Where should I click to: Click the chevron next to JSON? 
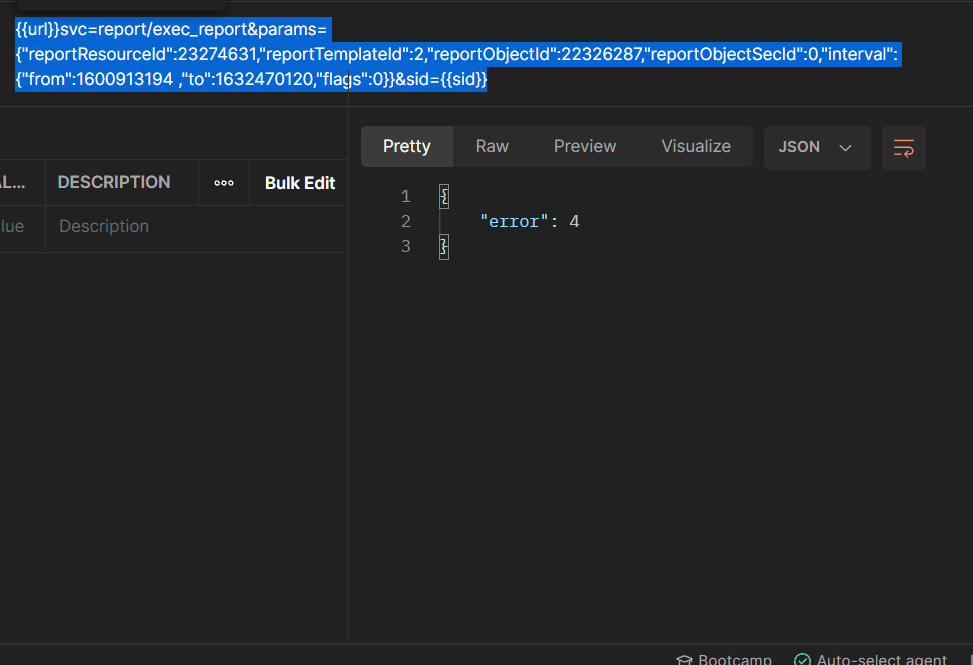coord(845,148)
